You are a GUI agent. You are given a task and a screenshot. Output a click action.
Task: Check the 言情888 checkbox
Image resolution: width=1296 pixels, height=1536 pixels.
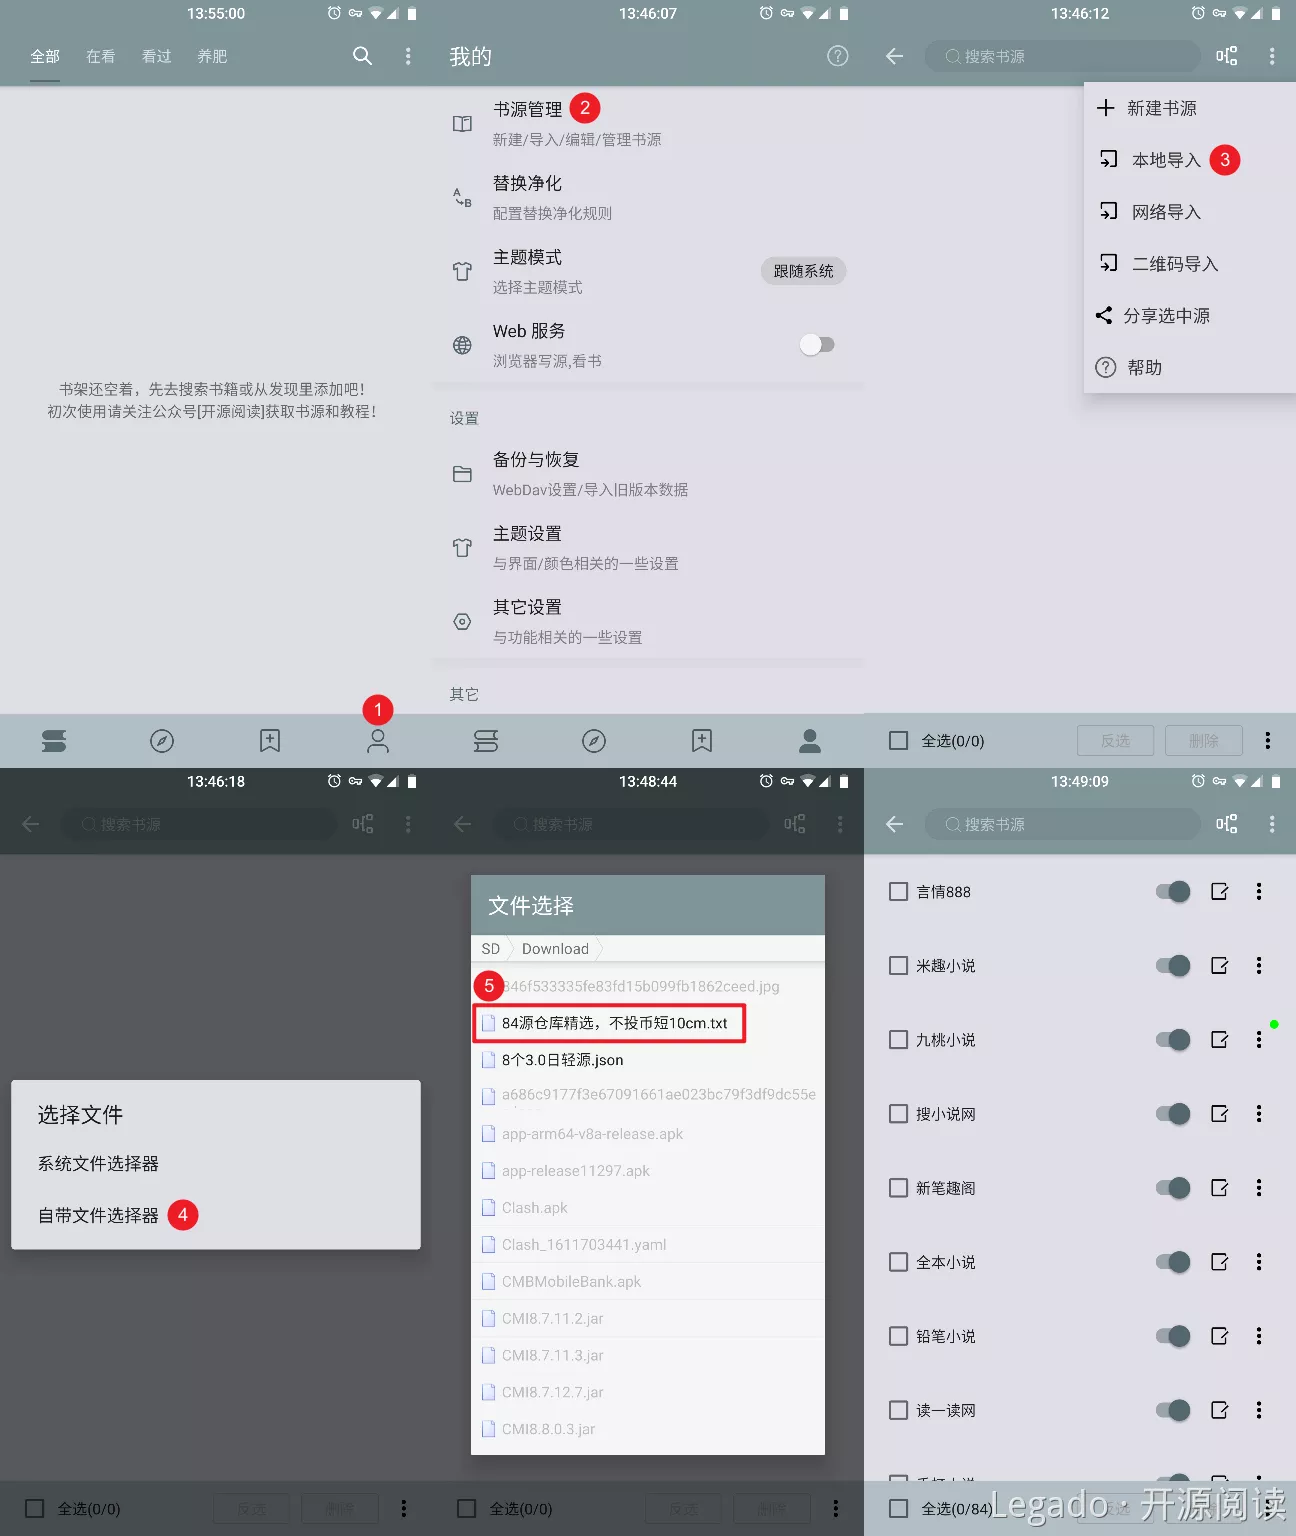898,892
